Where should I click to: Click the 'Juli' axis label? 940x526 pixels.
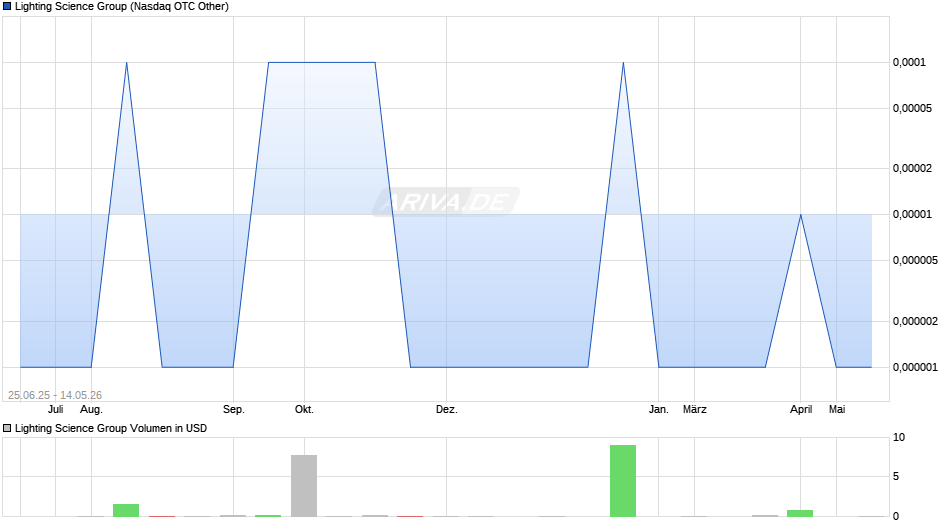click(x=56, y=410)
